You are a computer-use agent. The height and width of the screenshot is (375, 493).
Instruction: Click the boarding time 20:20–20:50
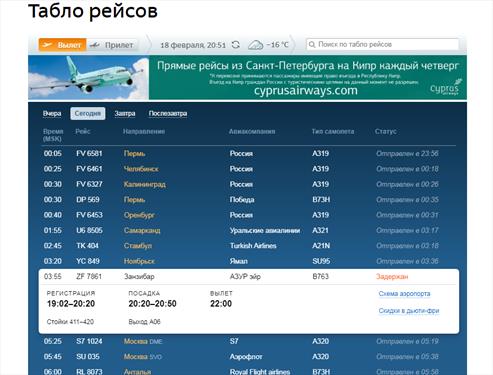coord(152,304)
